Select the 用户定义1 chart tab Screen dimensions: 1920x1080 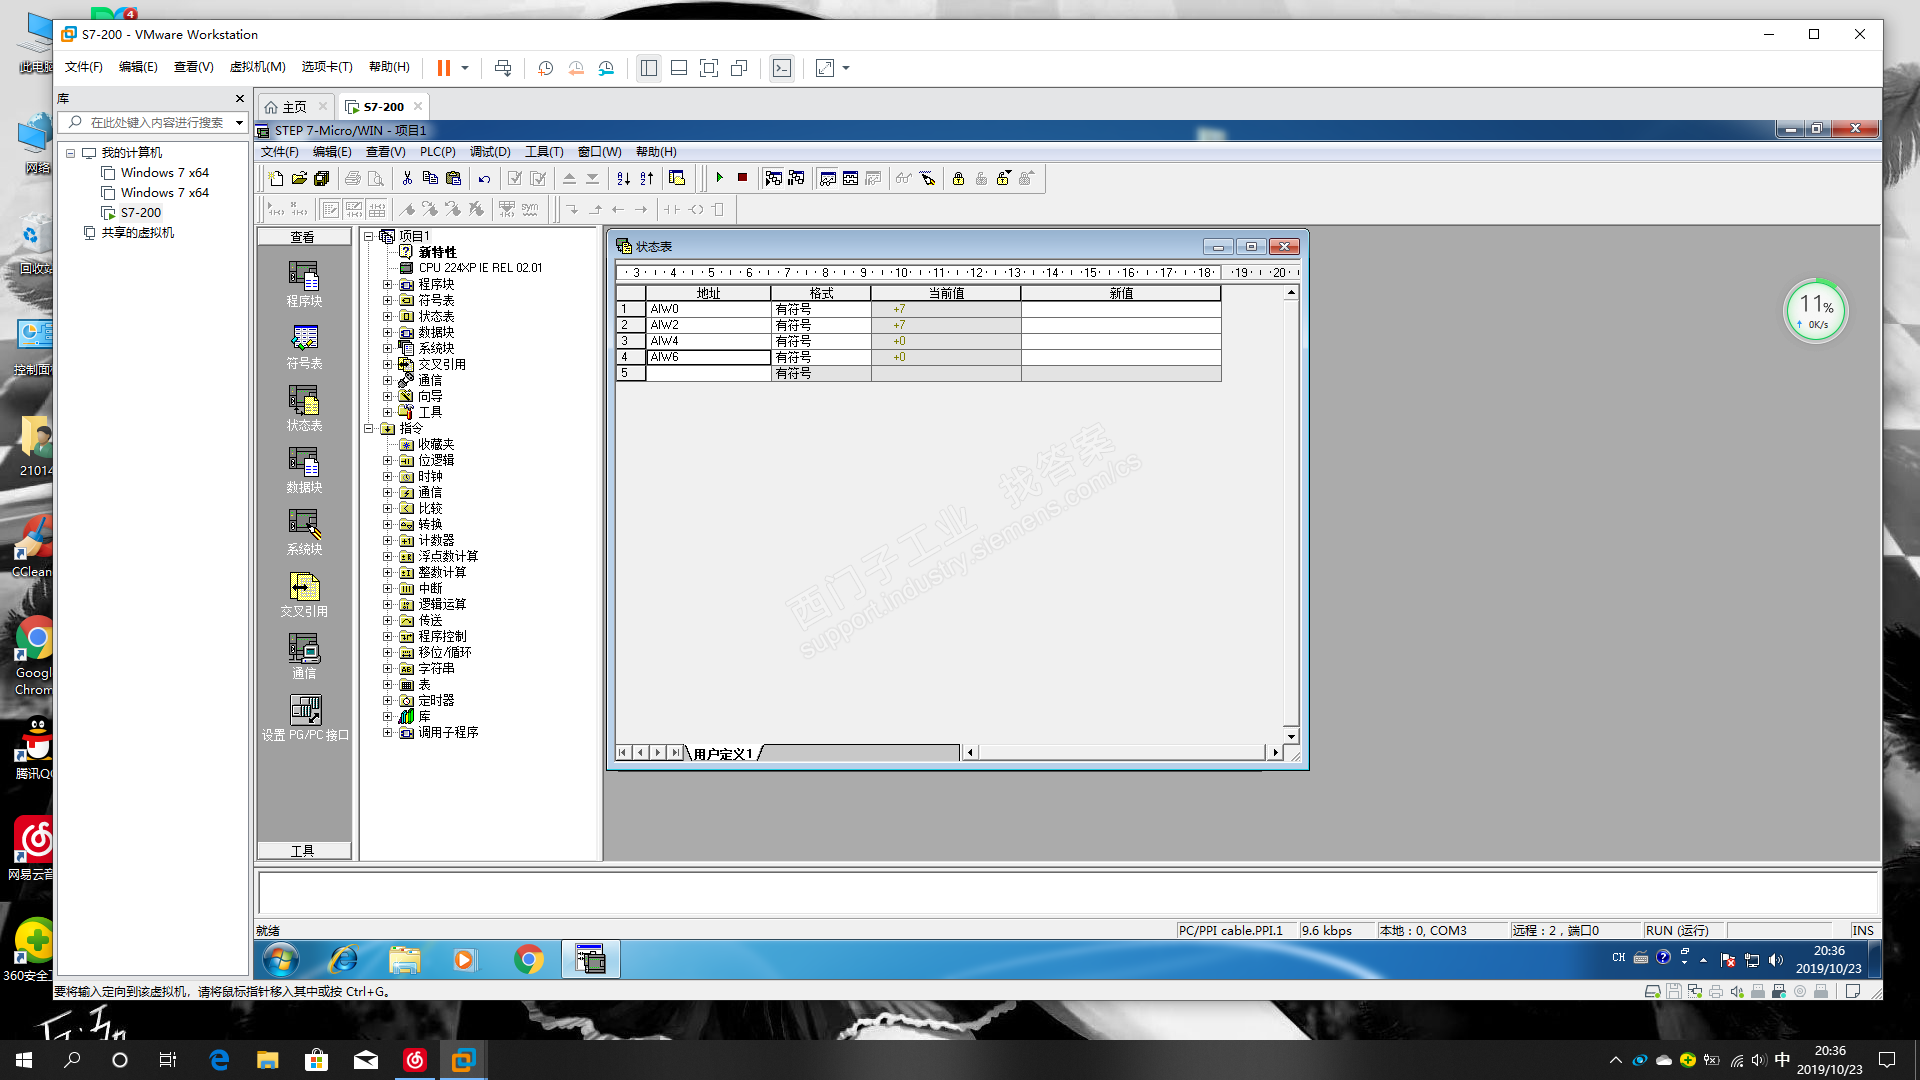point(722,753)
